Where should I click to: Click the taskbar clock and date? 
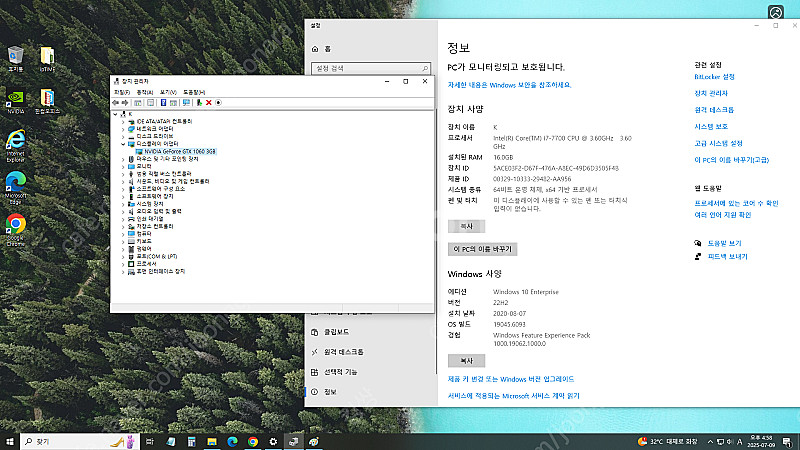(x=761, y=441)
